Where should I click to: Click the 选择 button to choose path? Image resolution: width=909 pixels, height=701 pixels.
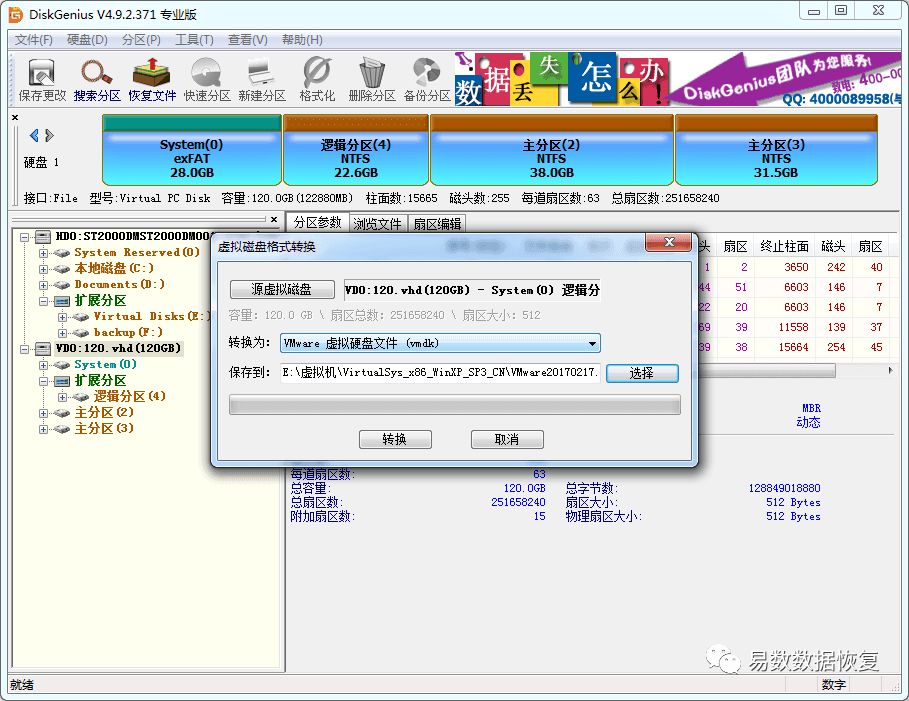(x=642, y=373)
